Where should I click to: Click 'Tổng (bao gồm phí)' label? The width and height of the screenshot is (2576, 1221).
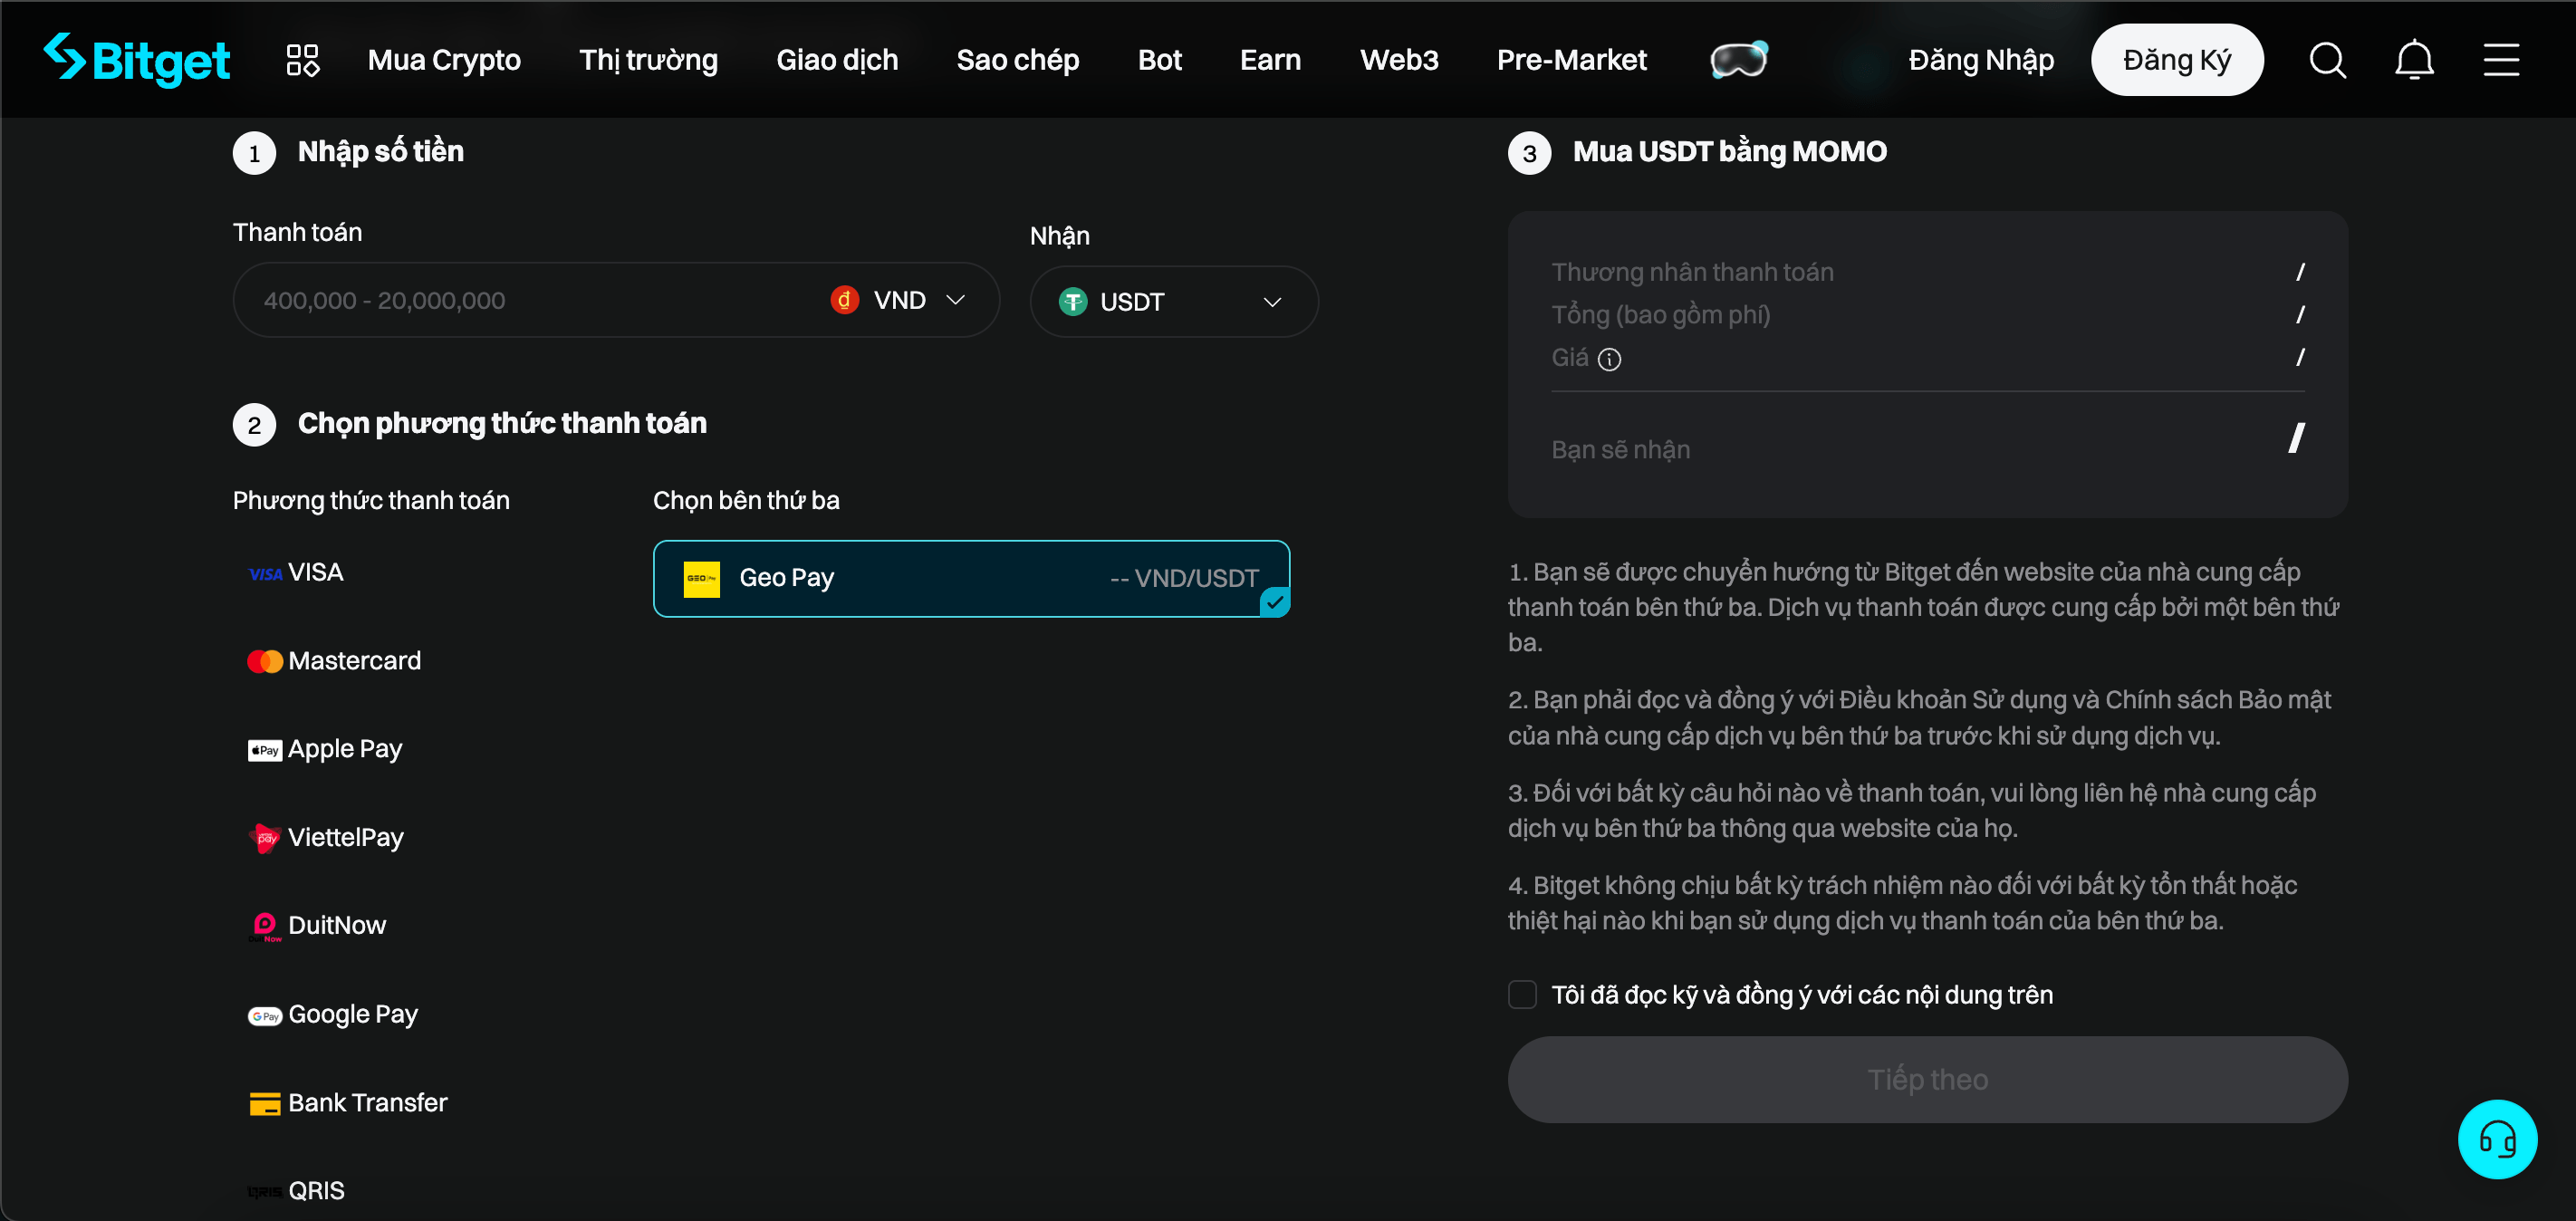pos(1660,315)
